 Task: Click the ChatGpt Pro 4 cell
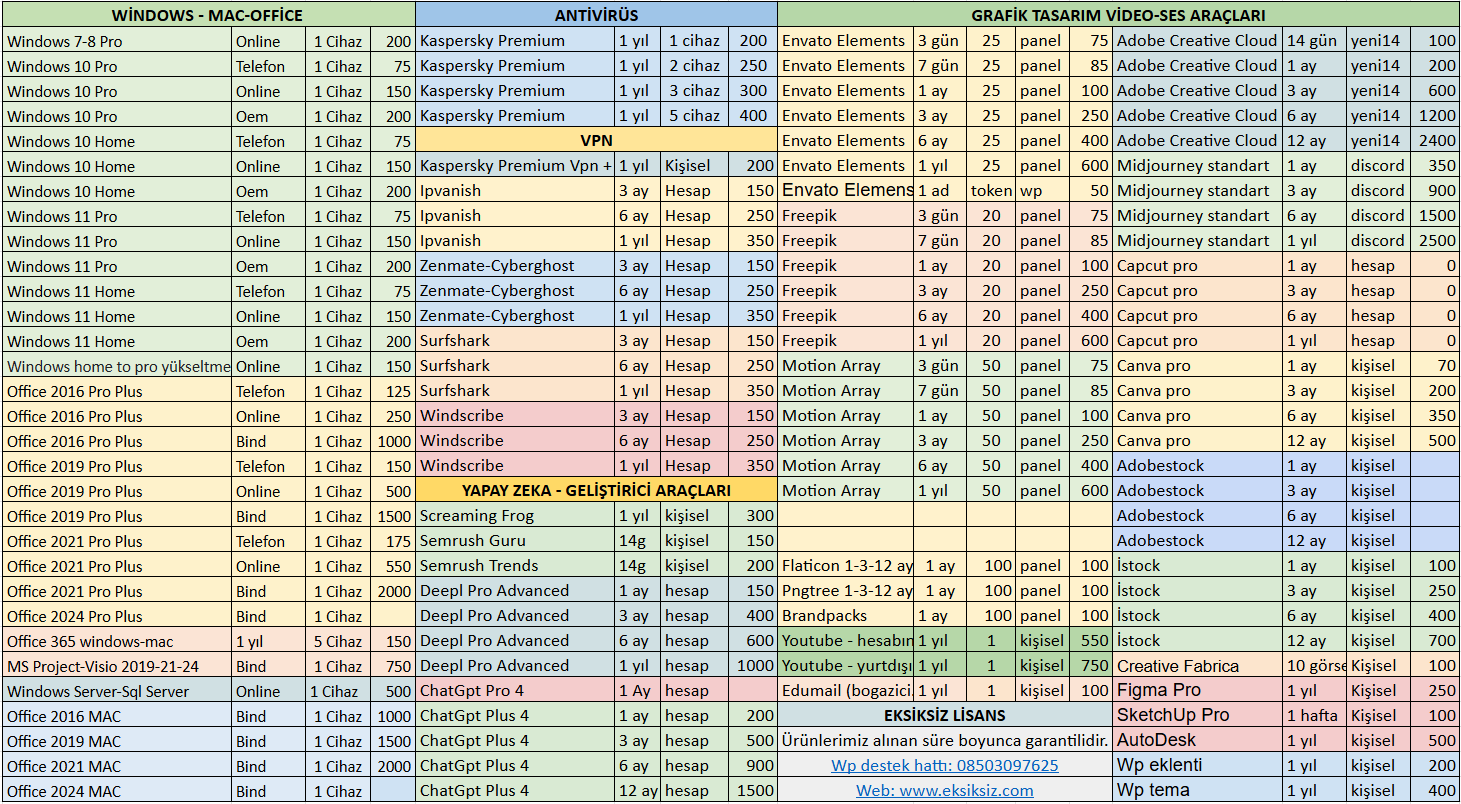pos(515,691)
